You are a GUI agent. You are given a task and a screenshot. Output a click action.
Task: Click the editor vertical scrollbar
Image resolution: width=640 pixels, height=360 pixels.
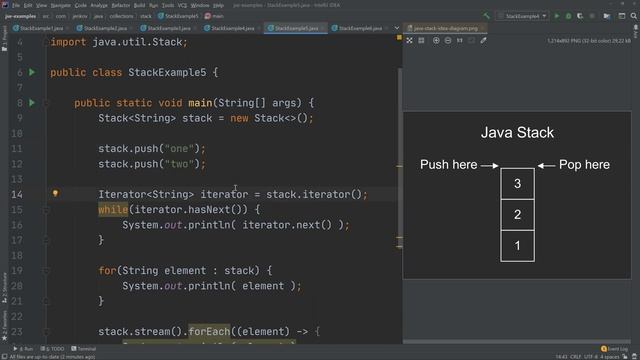point(400,157)
